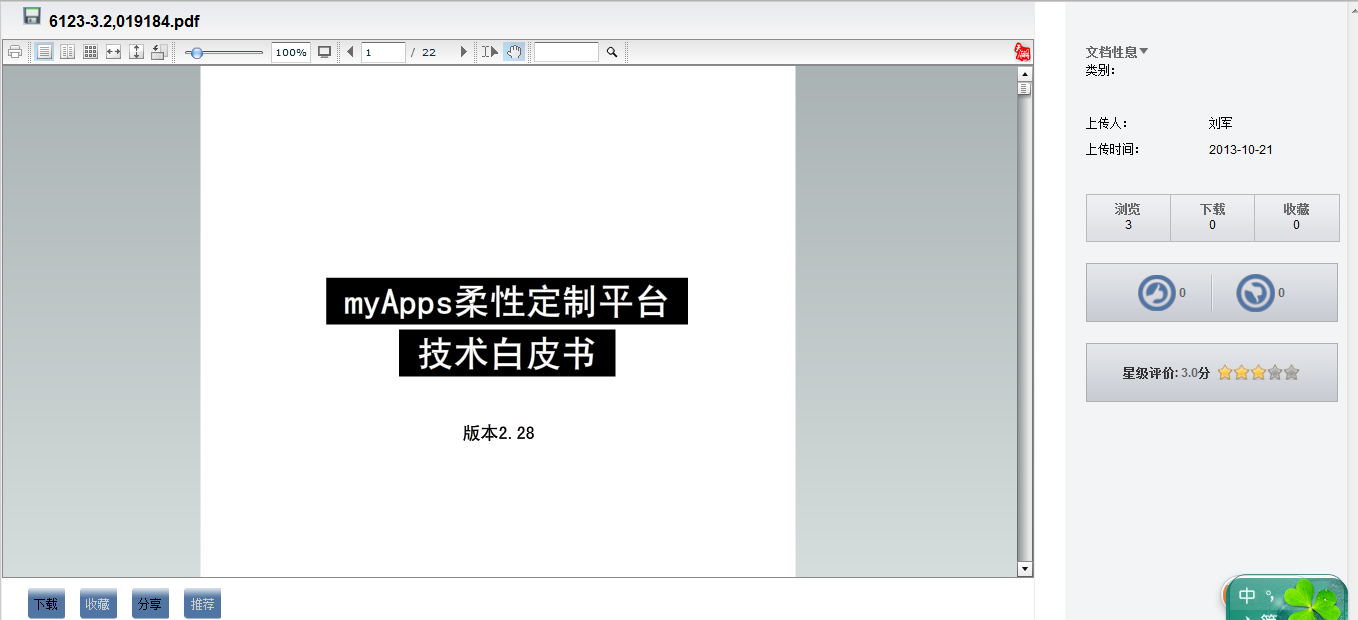The width and height of the screenshot is (1358, 620).
Task: Click the 技术白皮书 heading
Action: [x=507, y=353]
